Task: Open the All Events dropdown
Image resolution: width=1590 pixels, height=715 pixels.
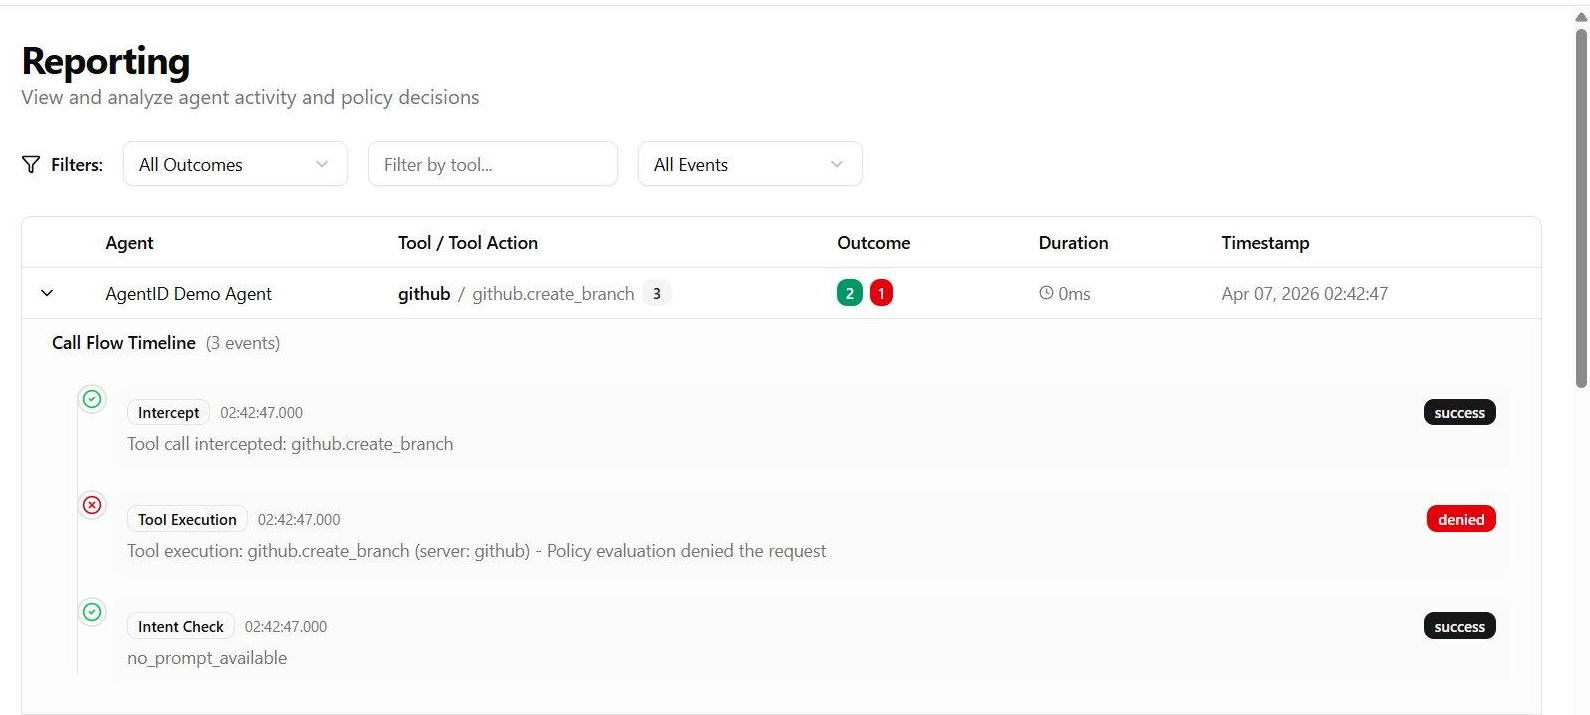Action: [x=749, y=164]
